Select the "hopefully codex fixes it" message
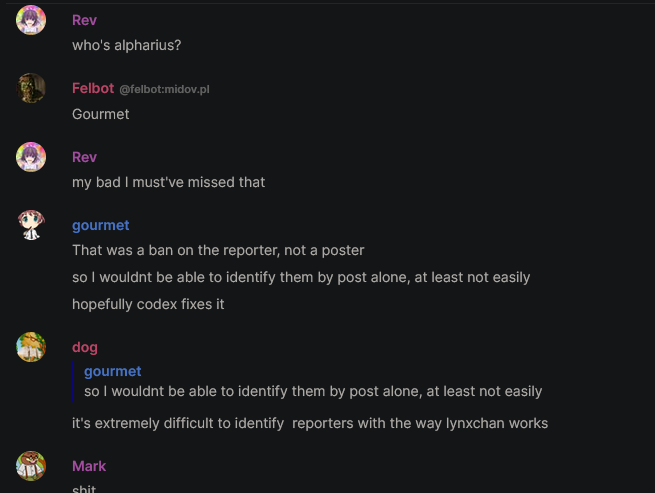 coord(148,304)
